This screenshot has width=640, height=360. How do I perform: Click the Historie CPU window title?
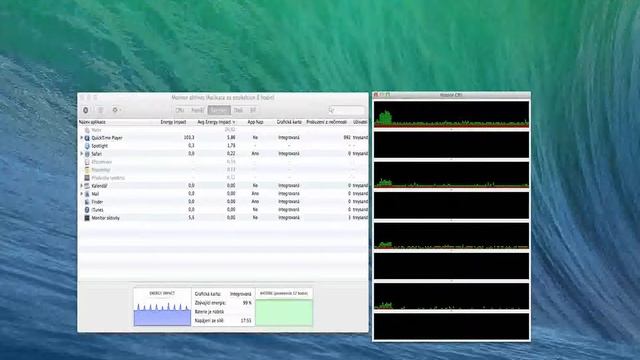[x=451, y=95]
